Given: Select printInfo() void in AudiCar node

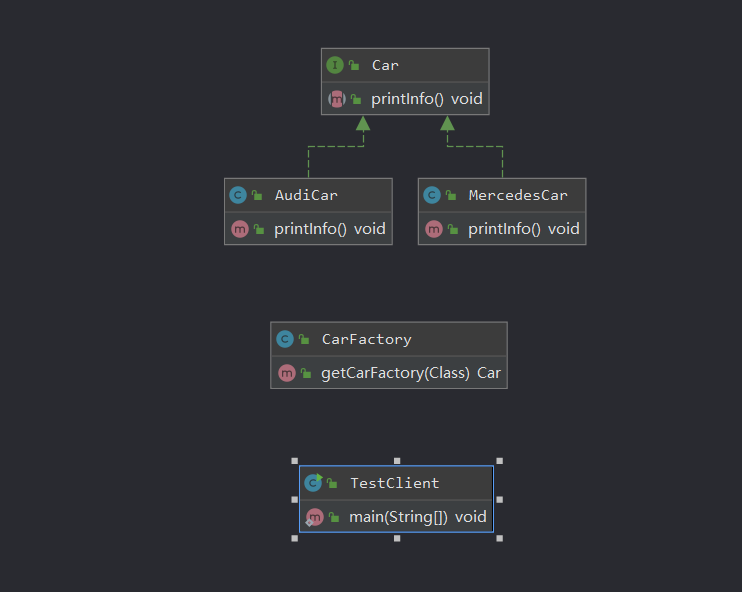Looking at the screenshot, I should click(330, 229).
